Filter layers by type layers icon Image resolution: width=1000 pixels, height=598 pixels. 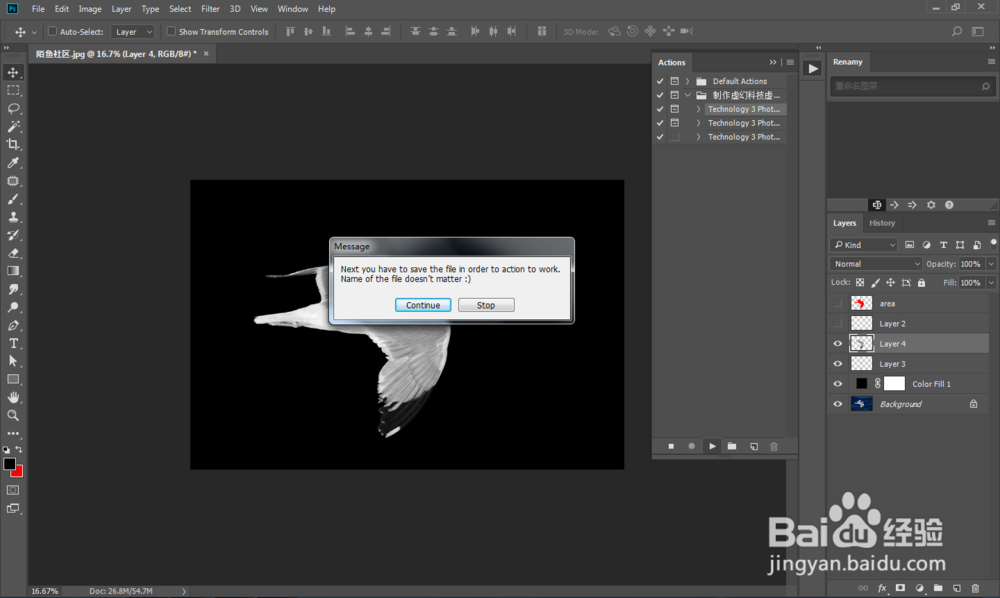[943, 245]
